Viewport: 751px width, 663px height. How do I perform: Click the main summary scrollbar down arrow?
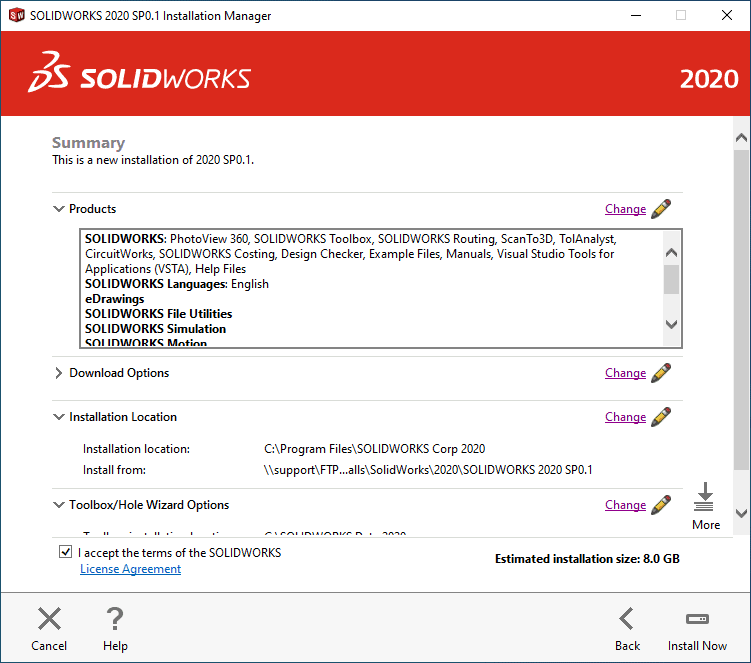(x=741, y=513)
